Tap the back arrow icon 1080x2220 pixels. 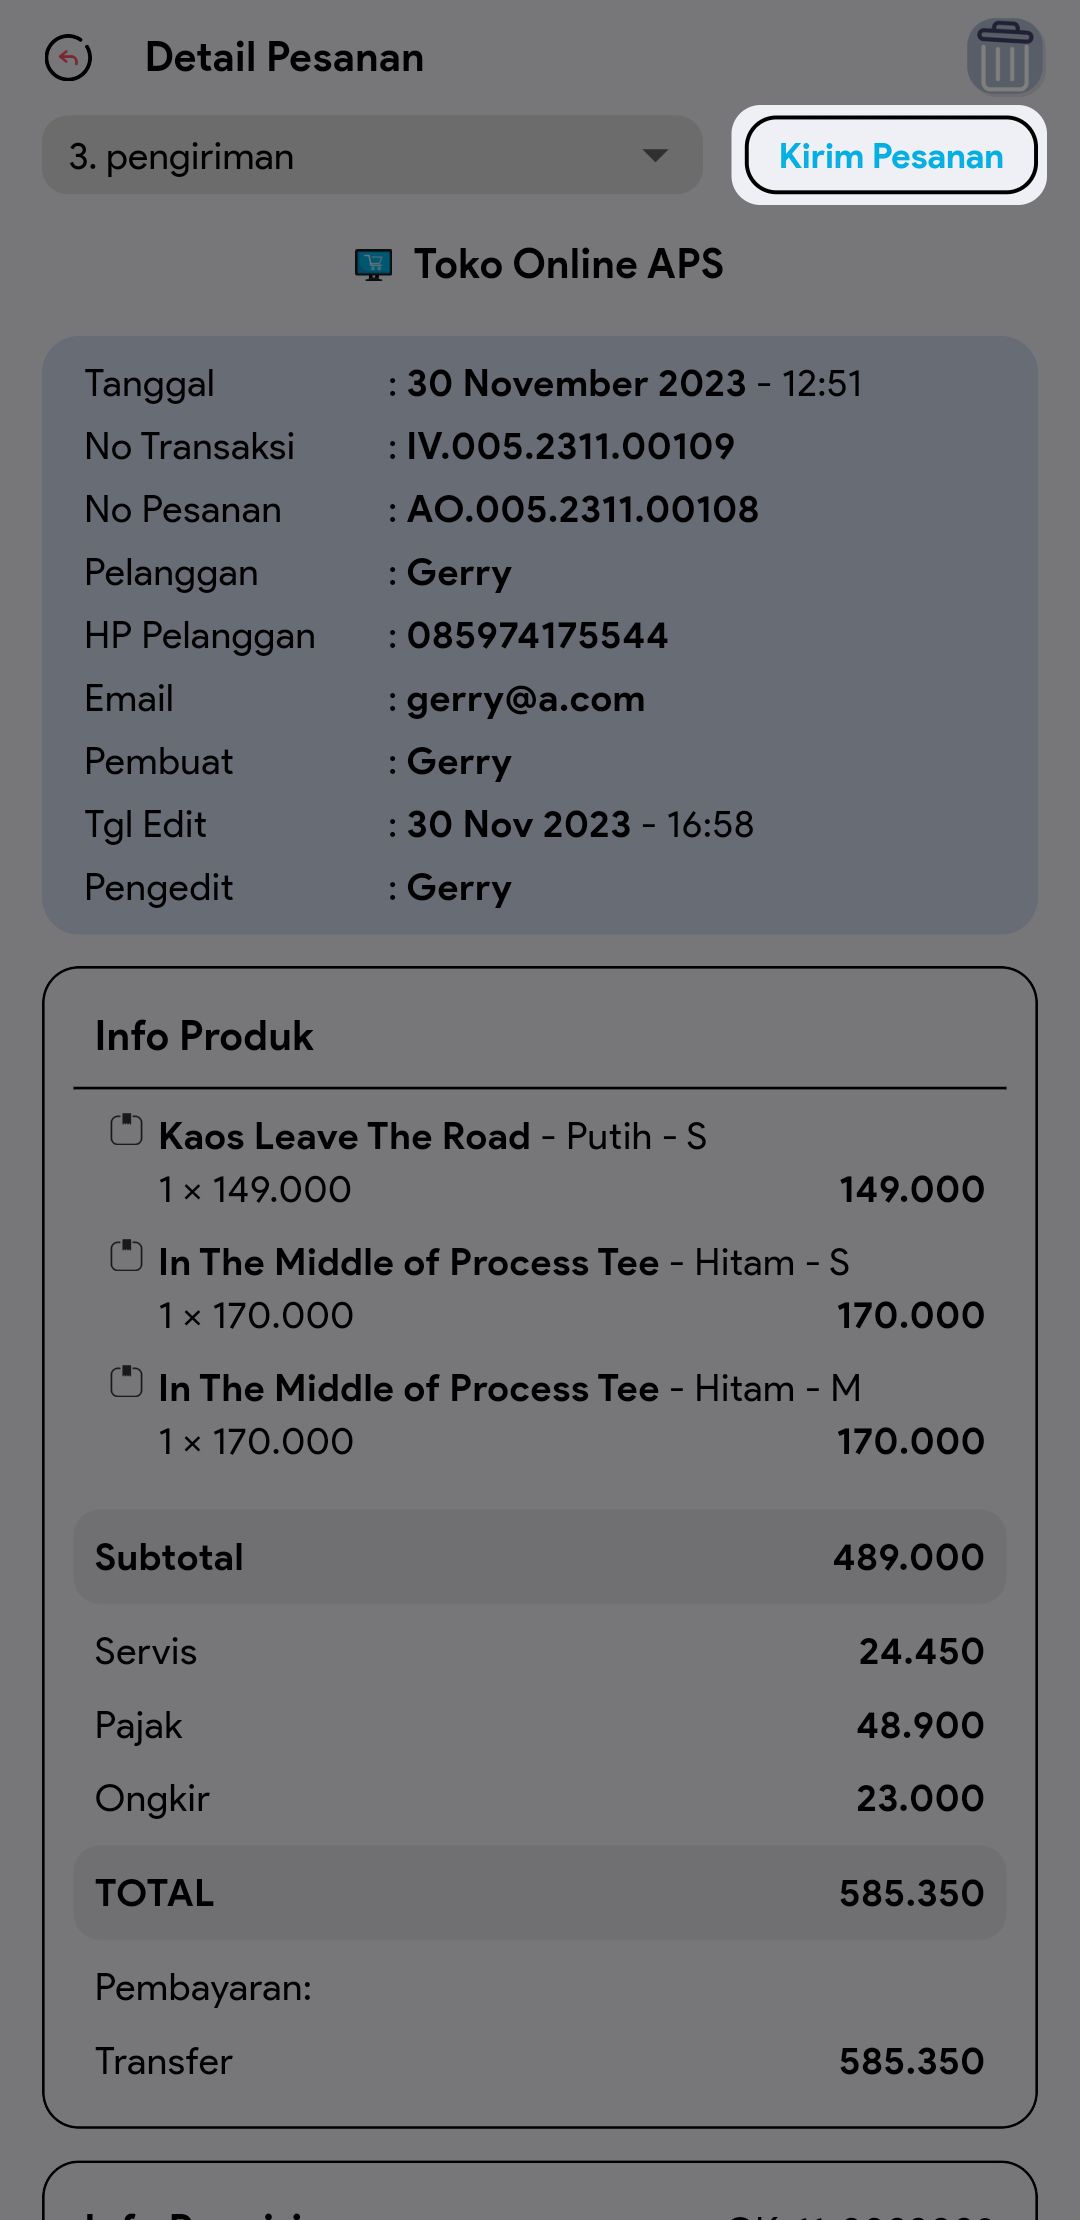(x=68, y=58)
